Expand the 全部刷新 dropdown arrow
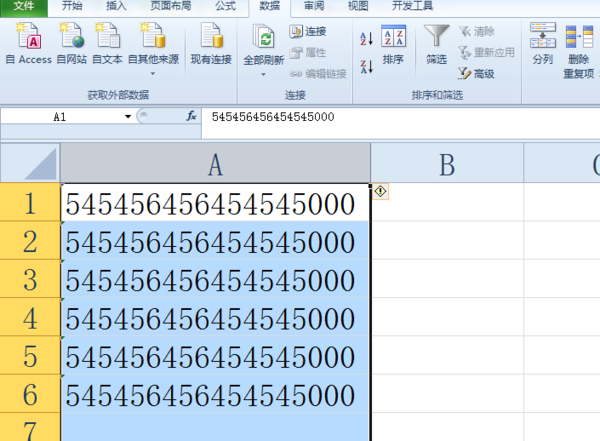 (263, 74)
